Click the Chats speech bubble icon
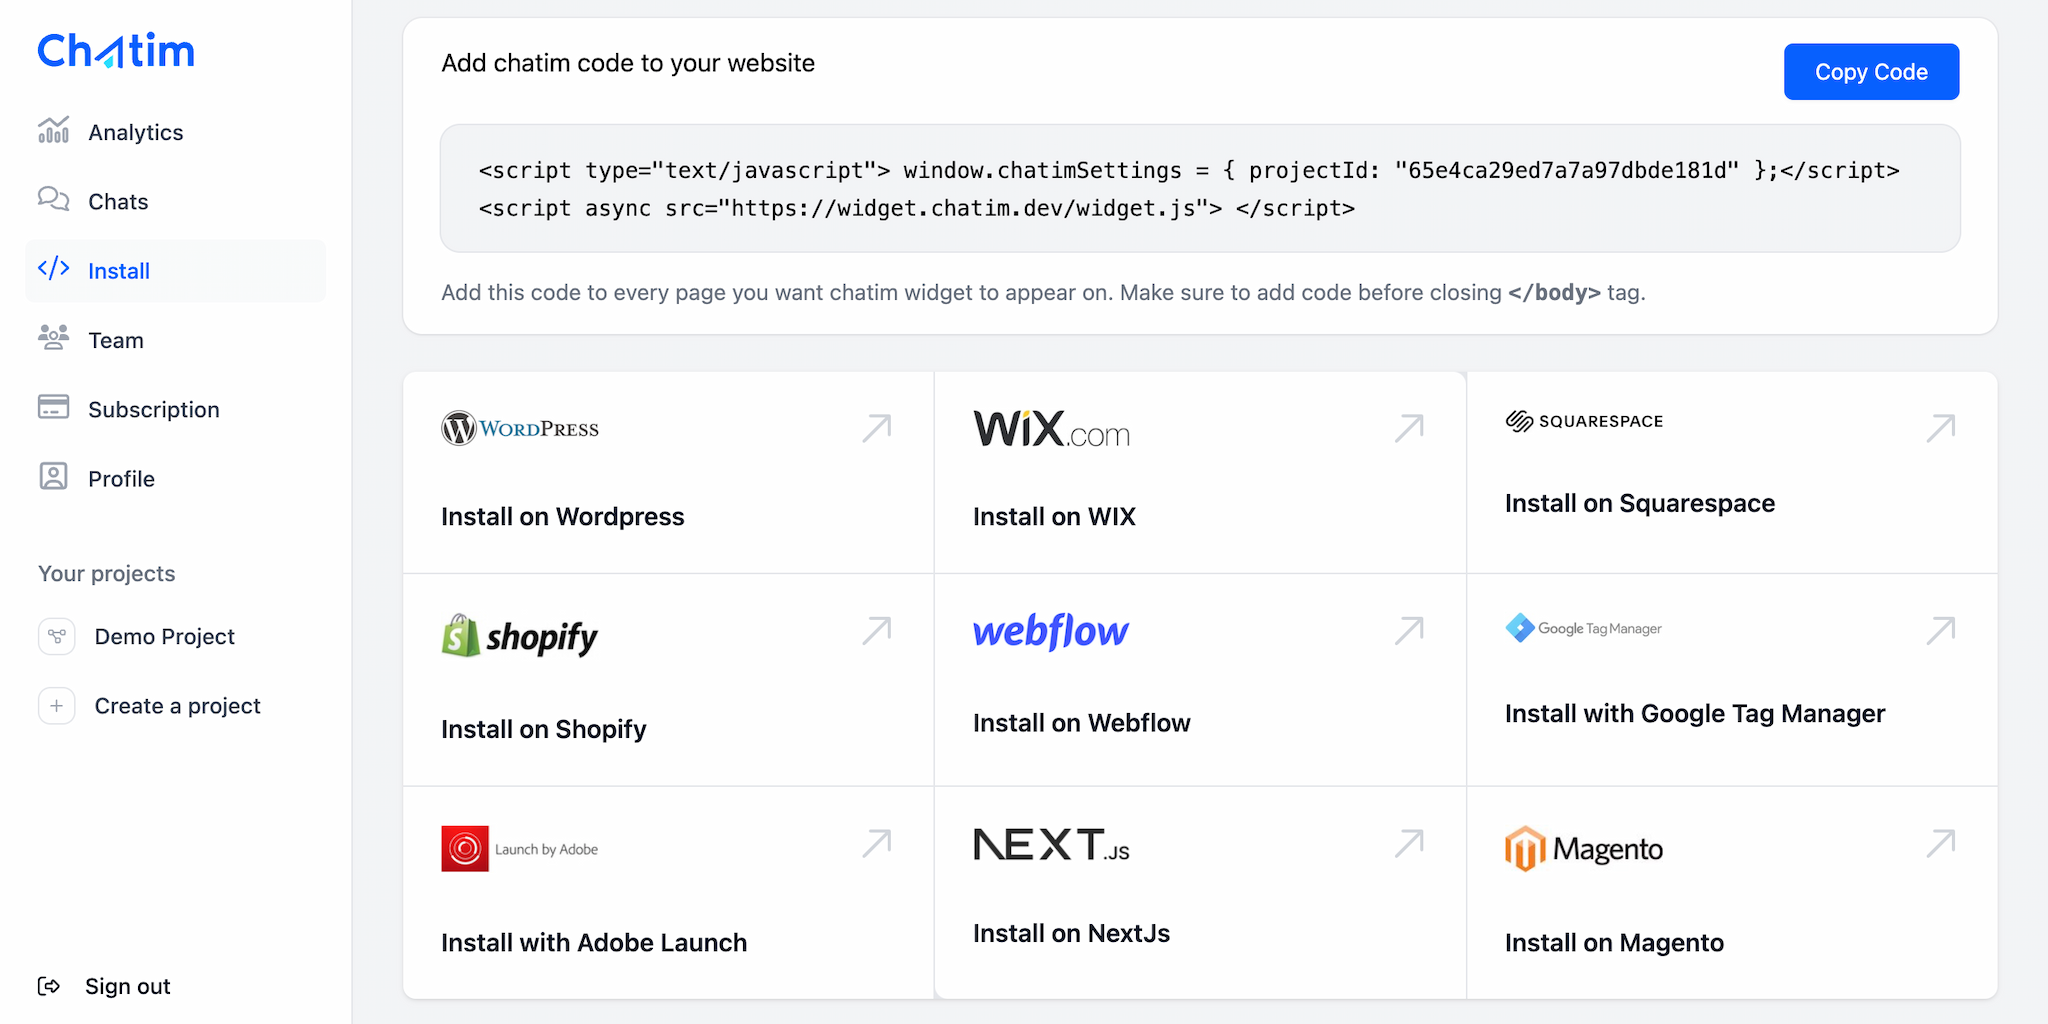Screen dimensions: 2048x1024 coord(54,200)
